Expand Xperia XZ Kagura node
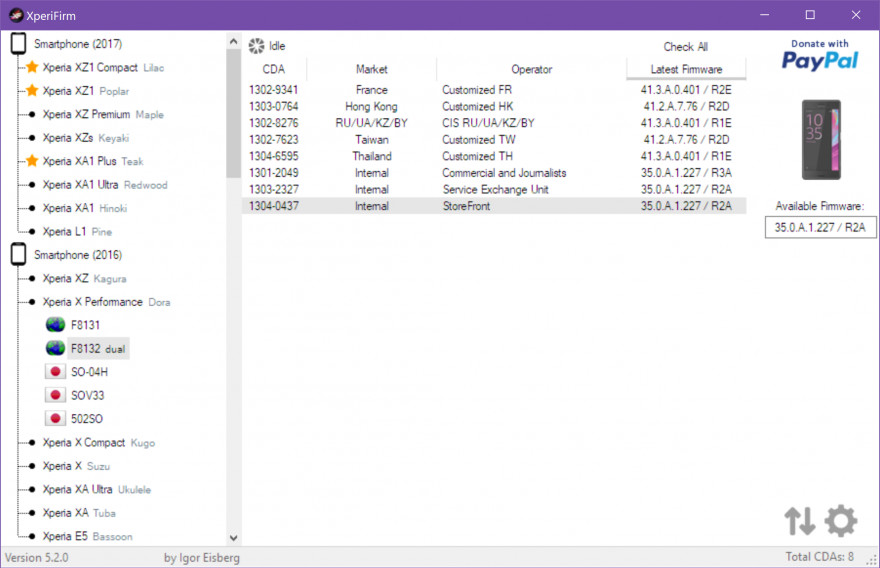 [32, 278]
